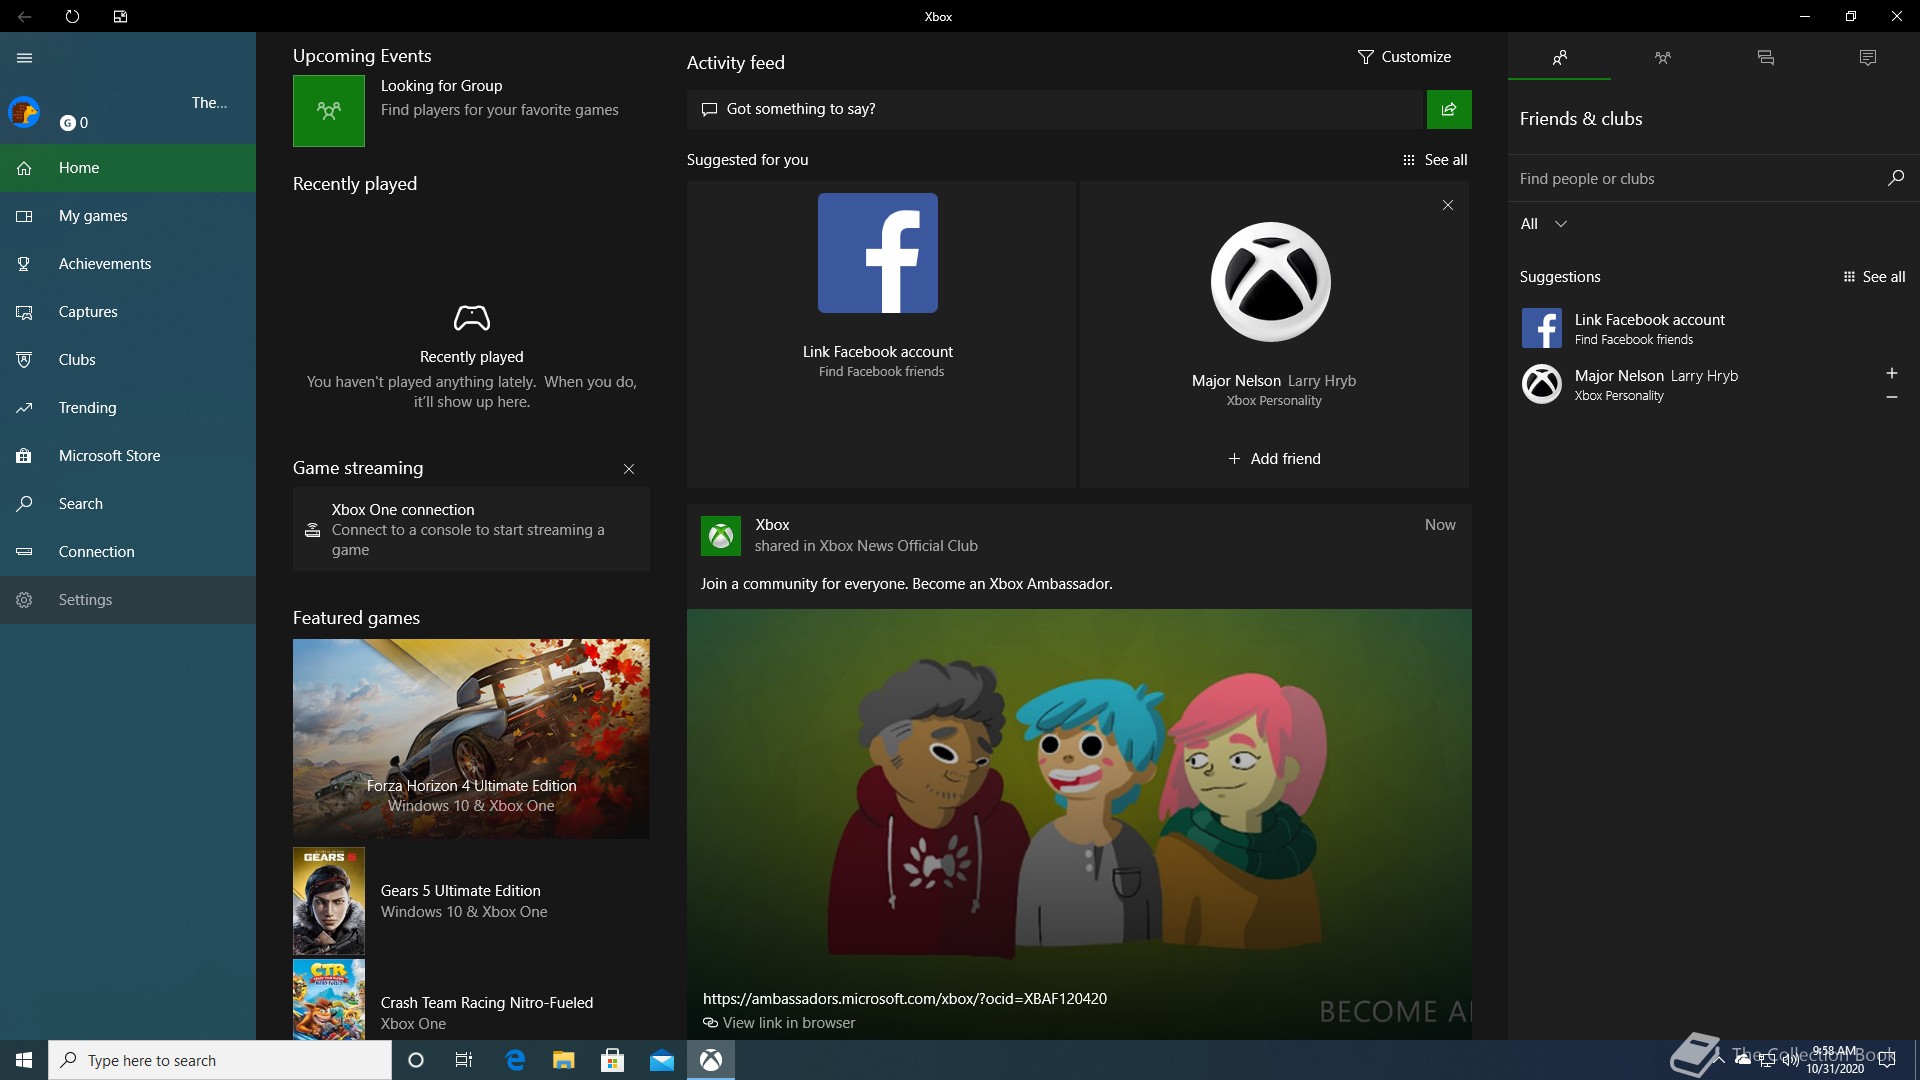Click the back arrow in title bar
Viewport: 1920px width, 1080px height.
24,16
